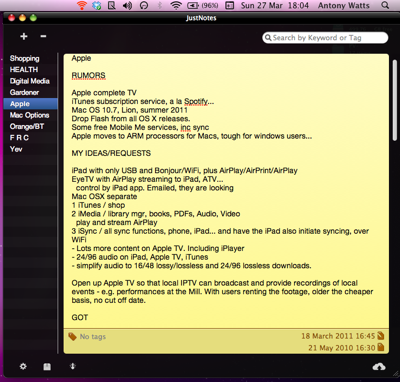Open the F R C note
The image size is (400, 382).
tap(31, 138)
